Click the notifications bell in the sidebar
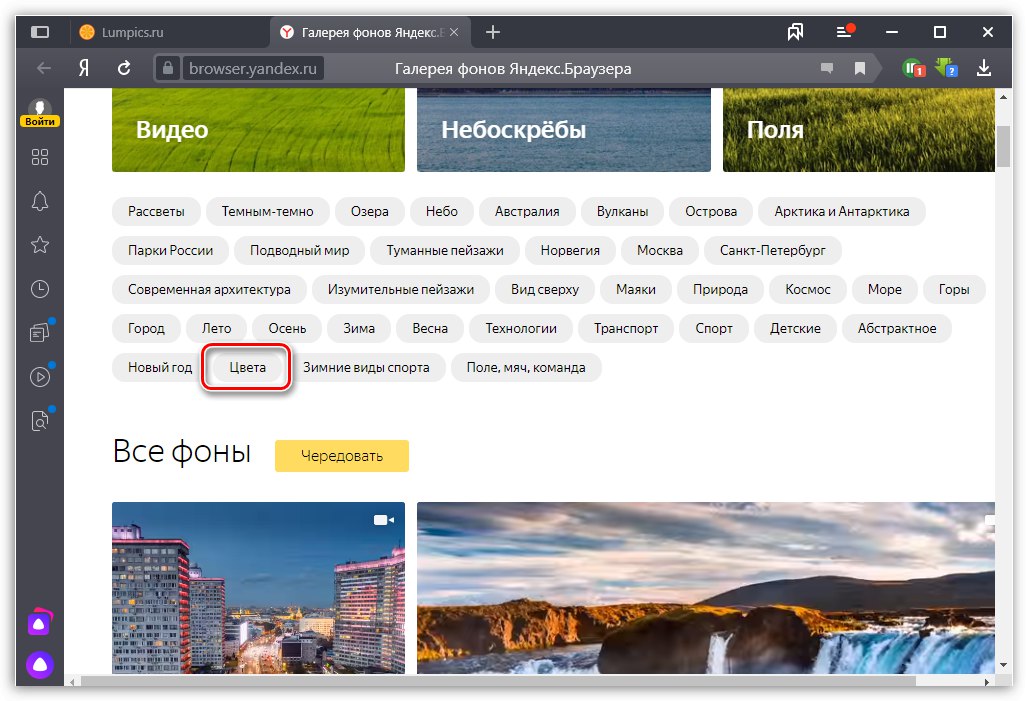The height and width of the screenshot is (701, 1028). [x=40, y=201]
